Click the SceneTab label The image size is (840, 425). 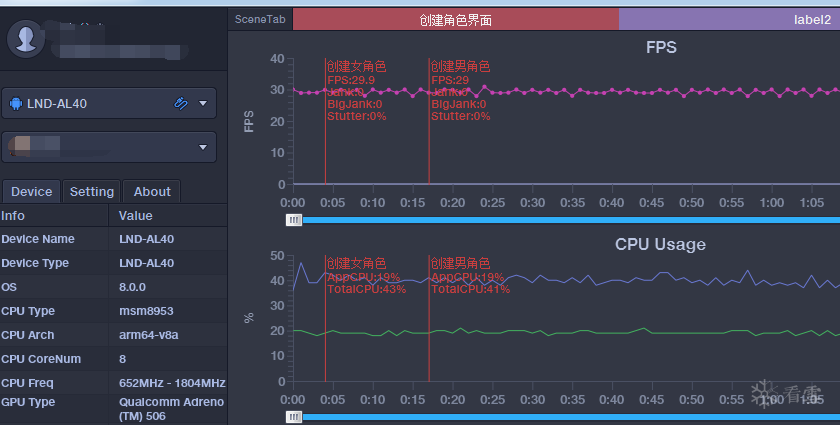(x=260, y=19)
